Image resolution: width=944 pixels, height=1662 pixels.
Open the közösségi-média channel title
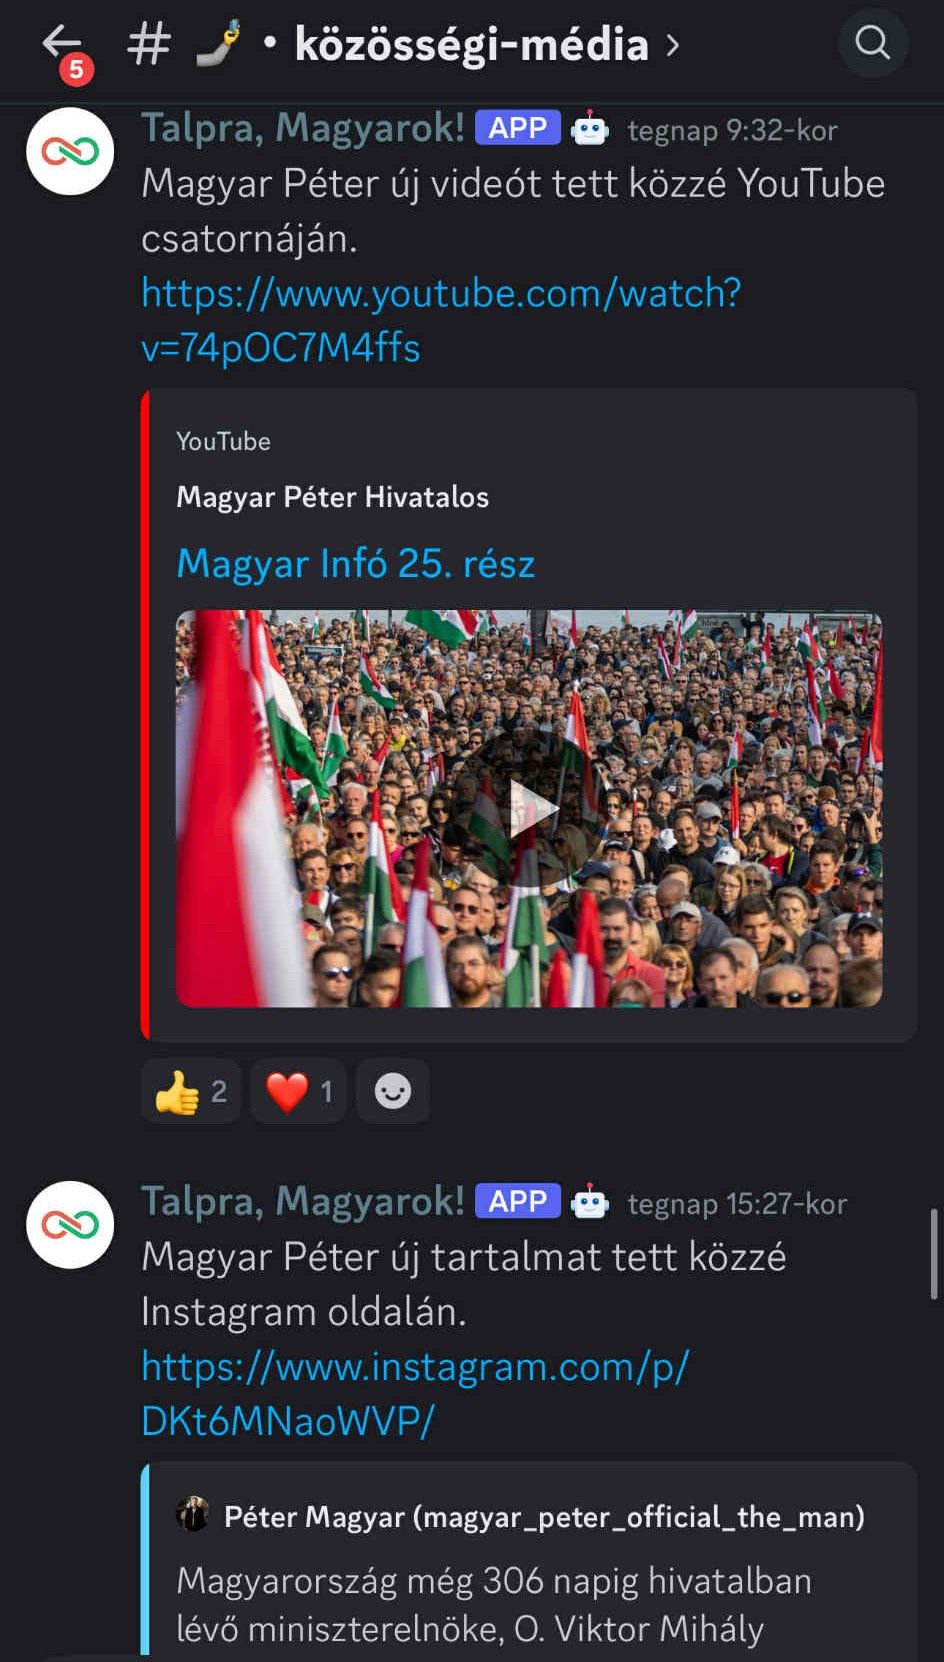[471, 45]
